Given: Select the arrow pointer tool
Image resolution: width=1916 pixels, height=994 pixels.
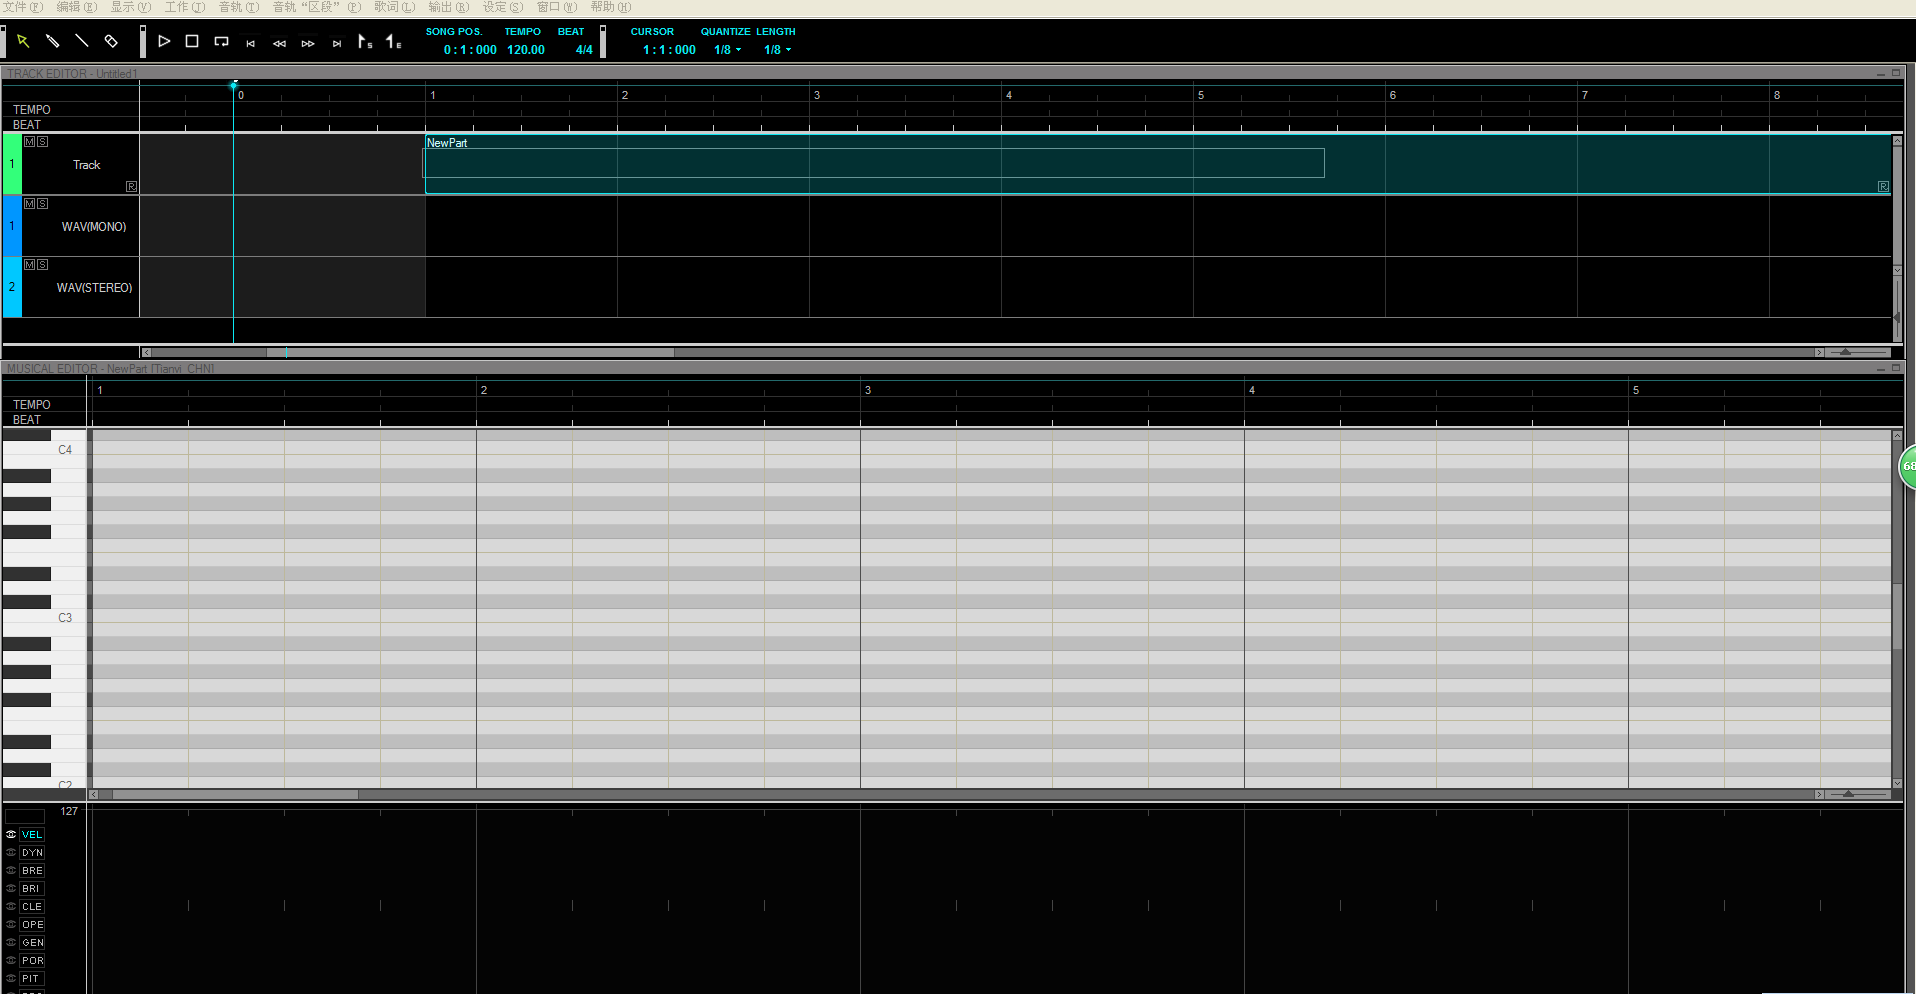Looking at the screenshot, I should pyautogui.click(x=23, y=41).
